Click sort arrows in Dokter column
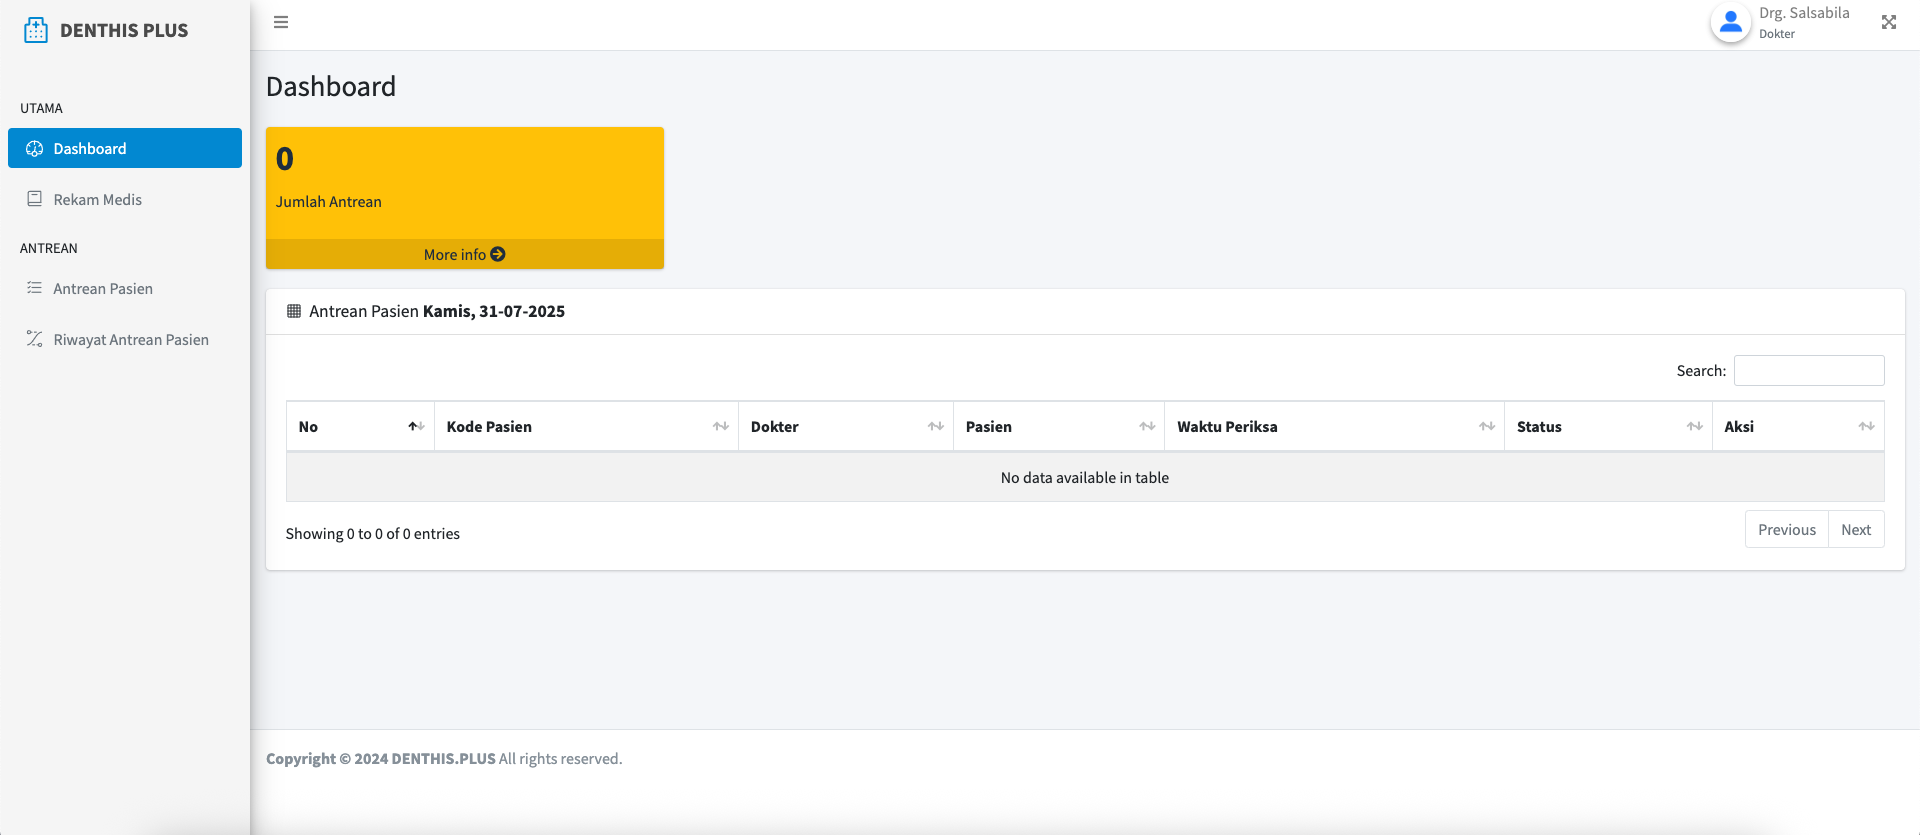Screen dimensions: 1920x835 pos(935,426)
